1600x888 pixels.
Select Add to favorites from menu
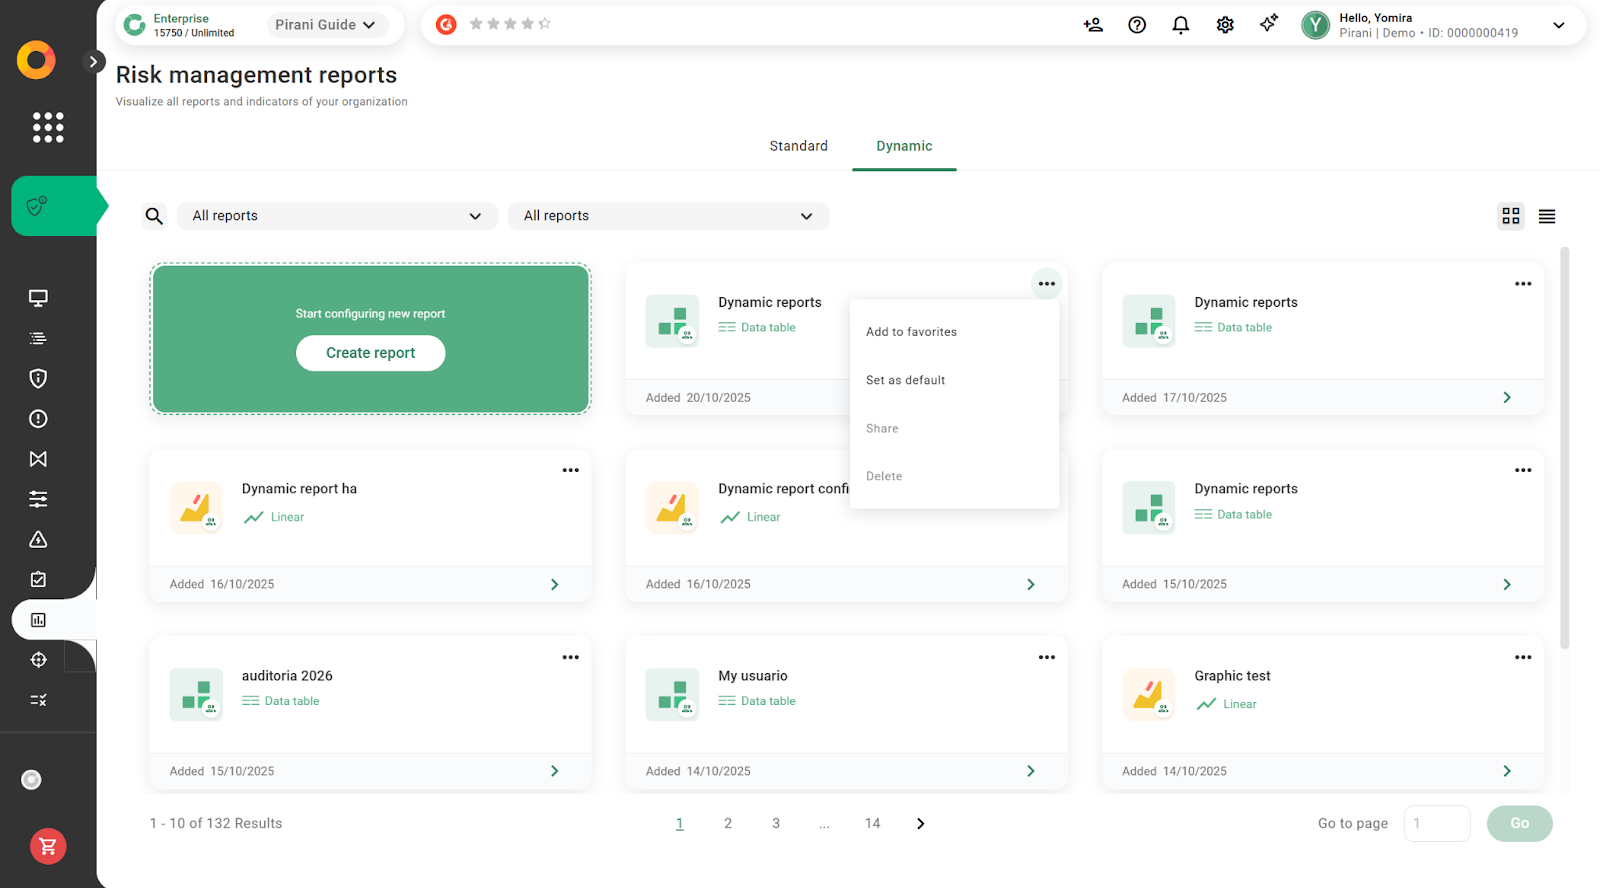click(911, 332)
